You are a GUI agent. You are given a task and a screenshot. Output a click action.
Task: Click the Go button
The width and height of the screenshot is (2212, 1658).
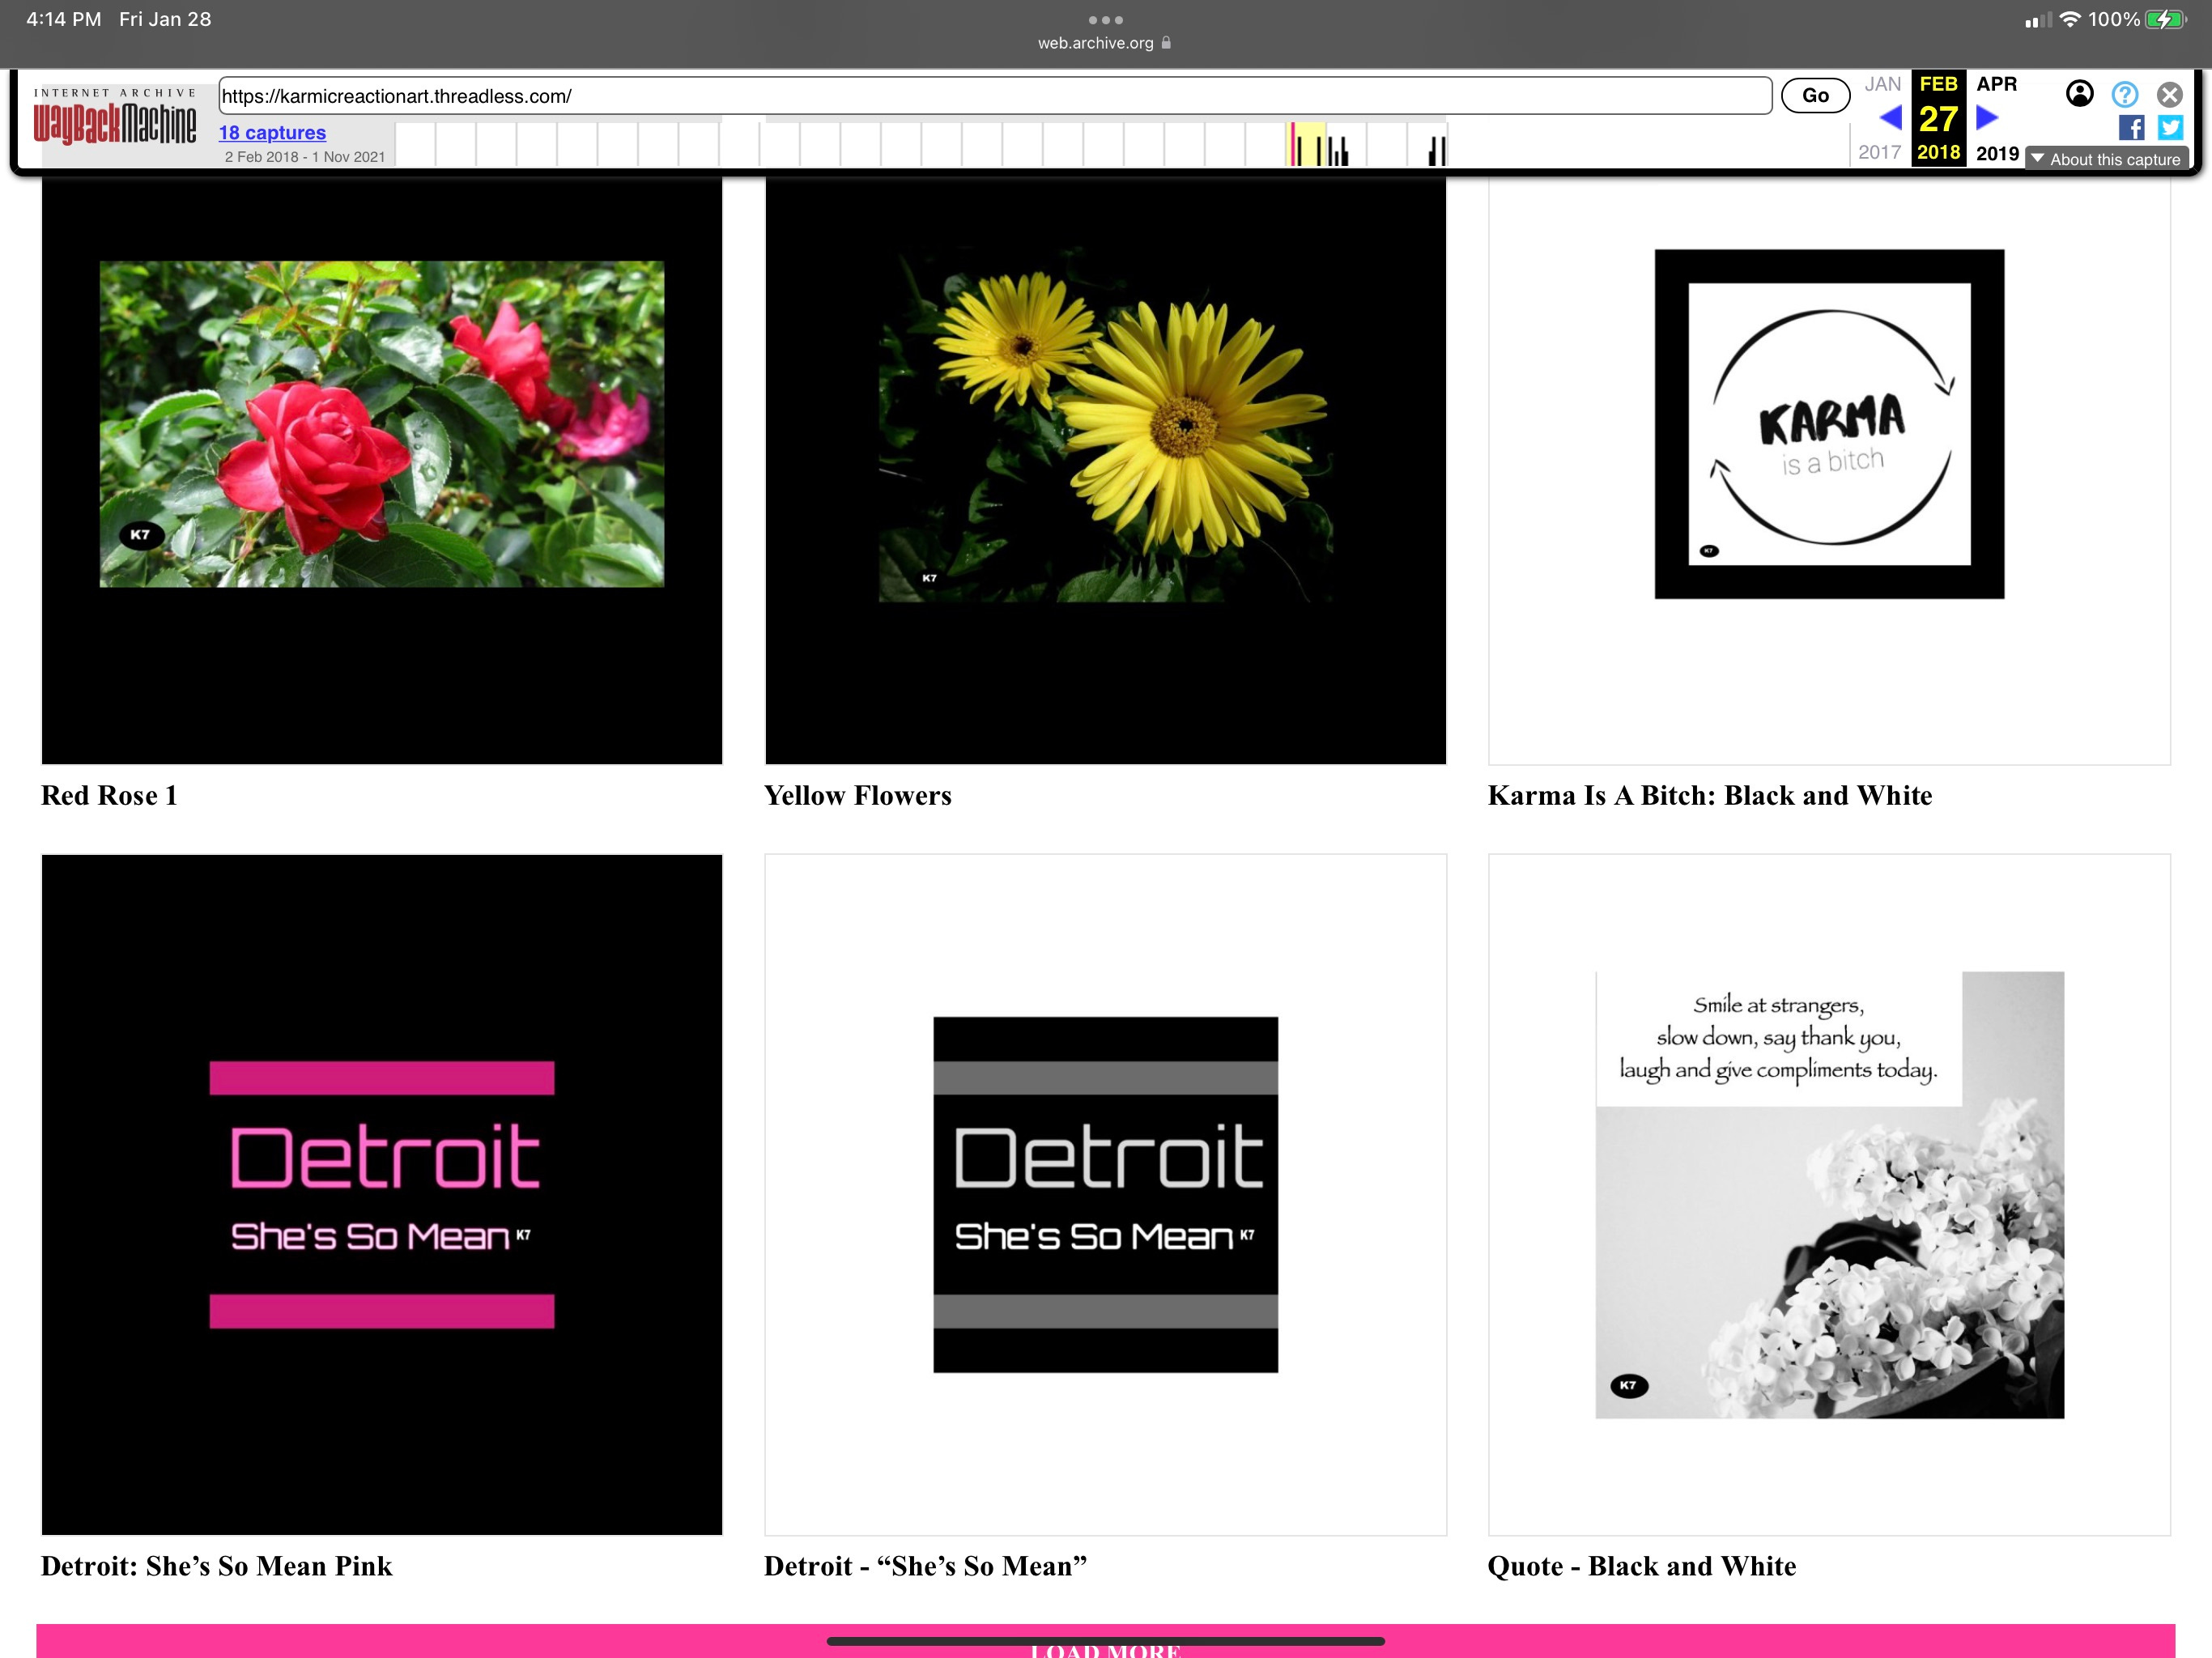[x=1815, y=96]
